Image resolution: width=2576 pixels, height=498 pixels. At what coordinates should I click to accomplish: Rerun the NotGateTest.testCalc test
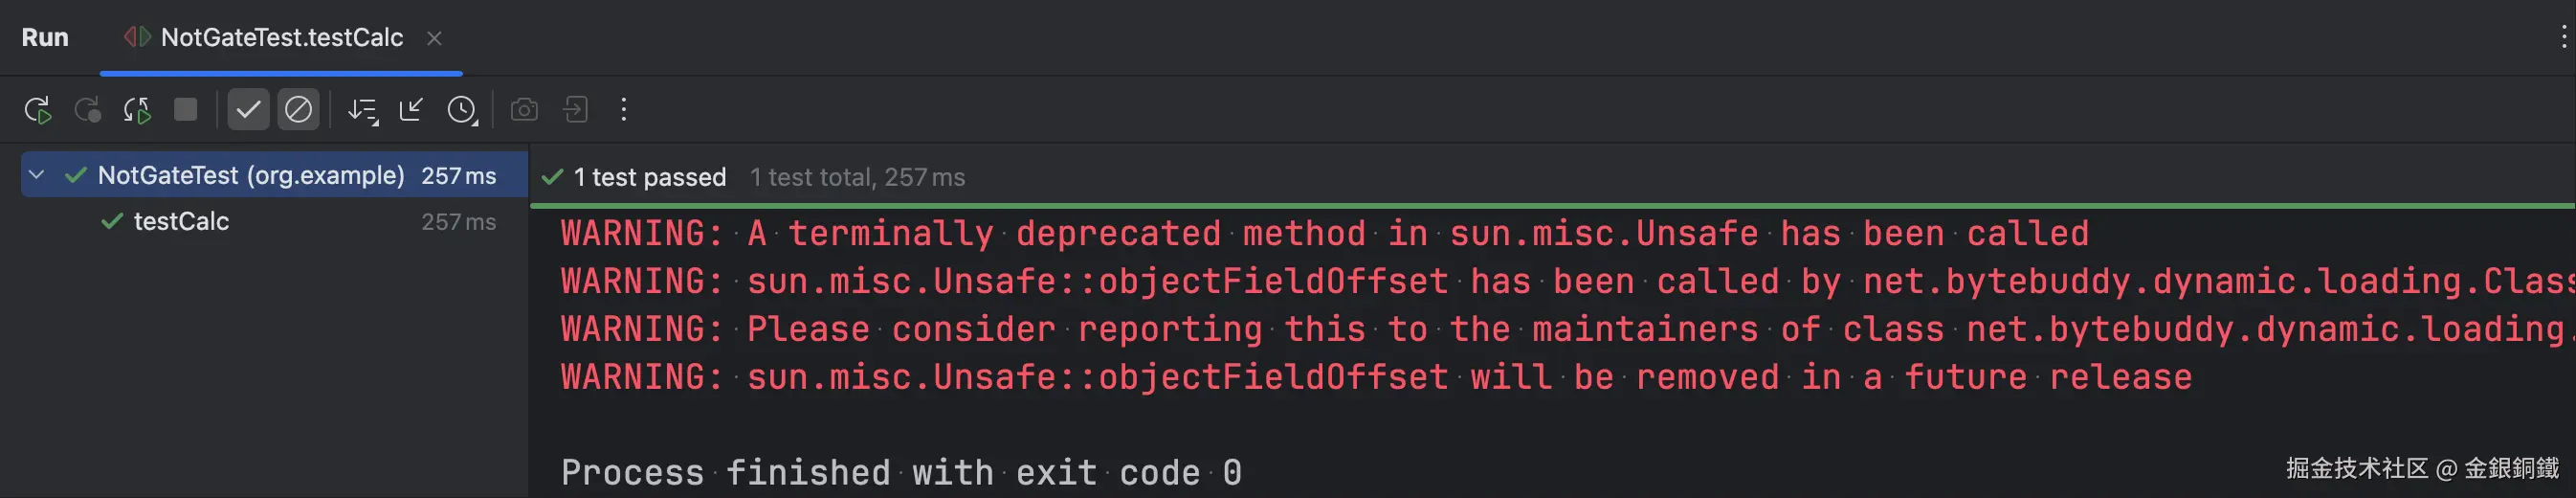(38, 110)
